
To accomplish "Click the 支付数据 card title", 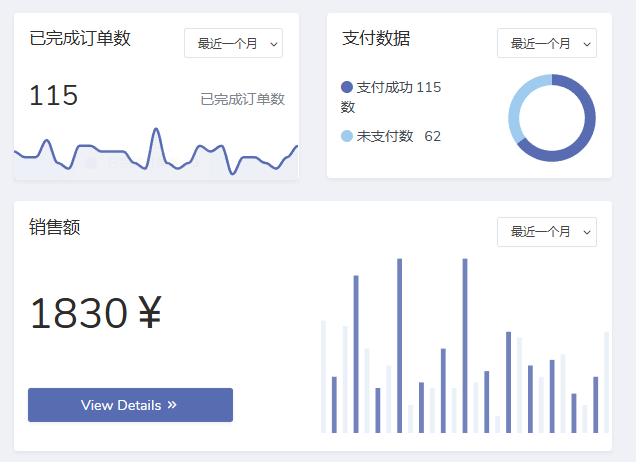I will click(376, 39).
